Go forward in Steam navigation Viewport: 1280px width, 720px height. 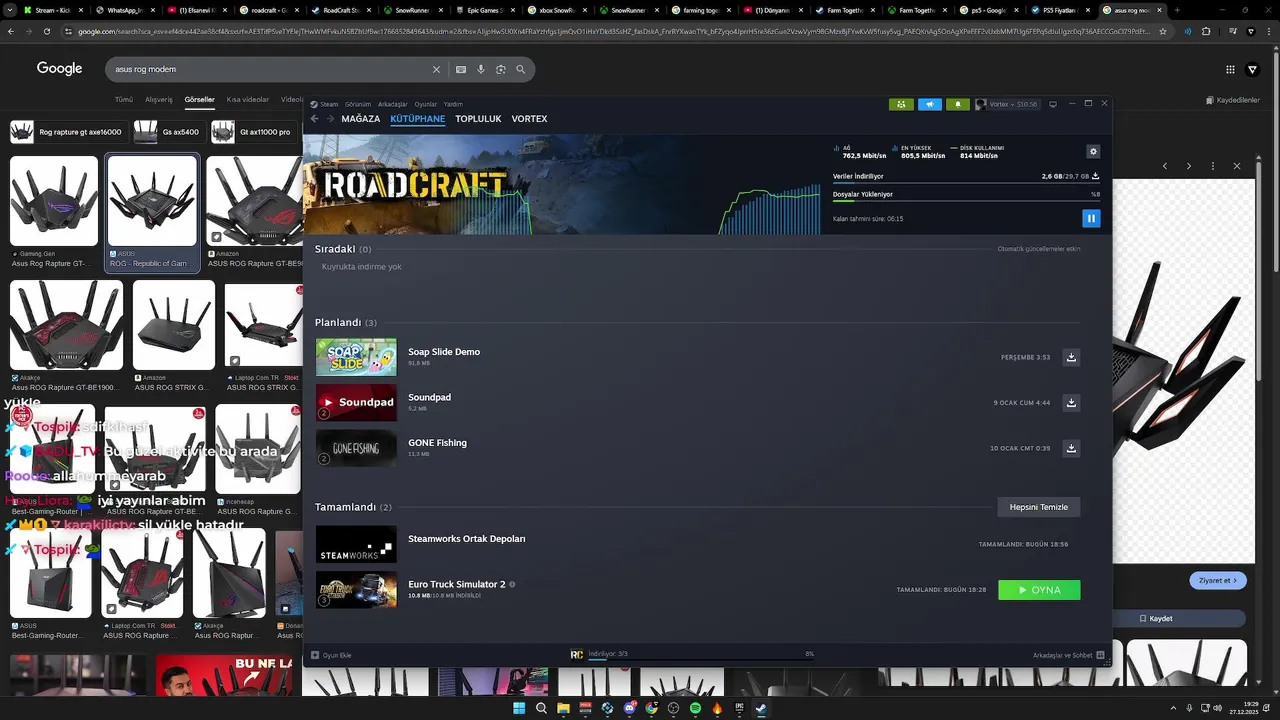click(x=330, y=118)
